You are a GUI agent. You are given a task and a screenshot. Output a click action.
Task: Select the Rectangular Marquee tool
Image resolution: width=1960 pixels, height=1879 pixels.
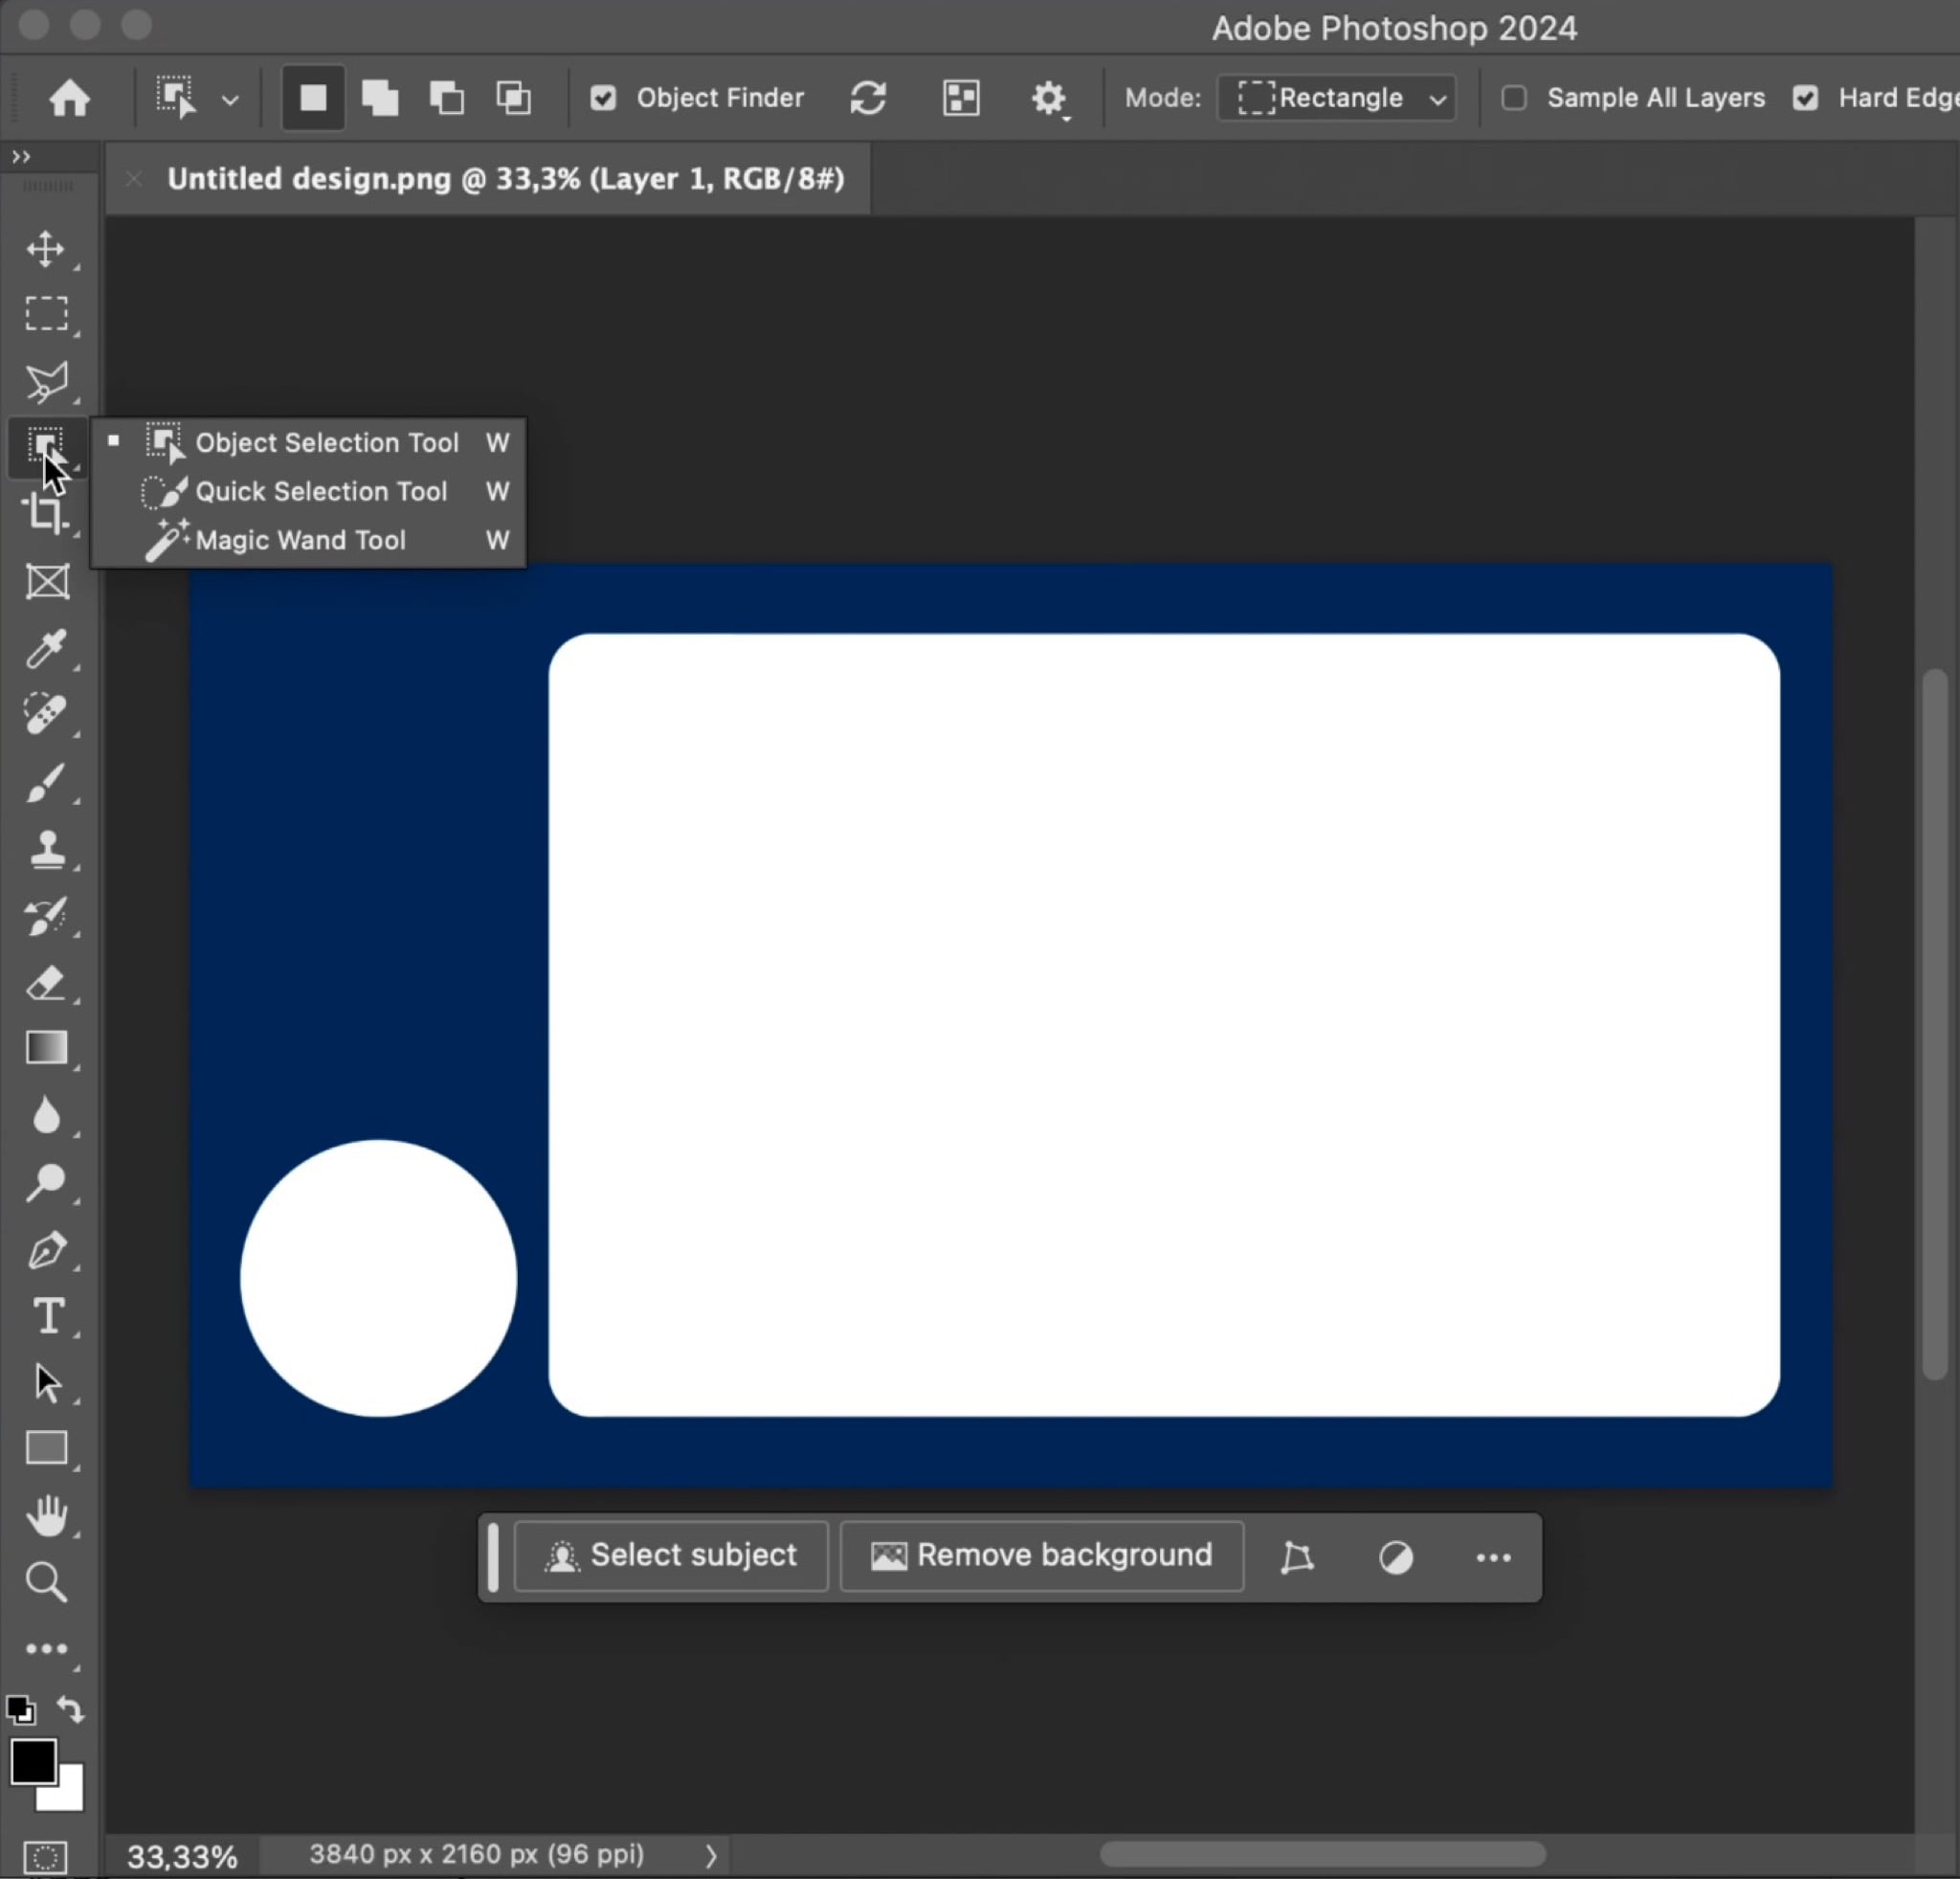click(x=46, y=314)
